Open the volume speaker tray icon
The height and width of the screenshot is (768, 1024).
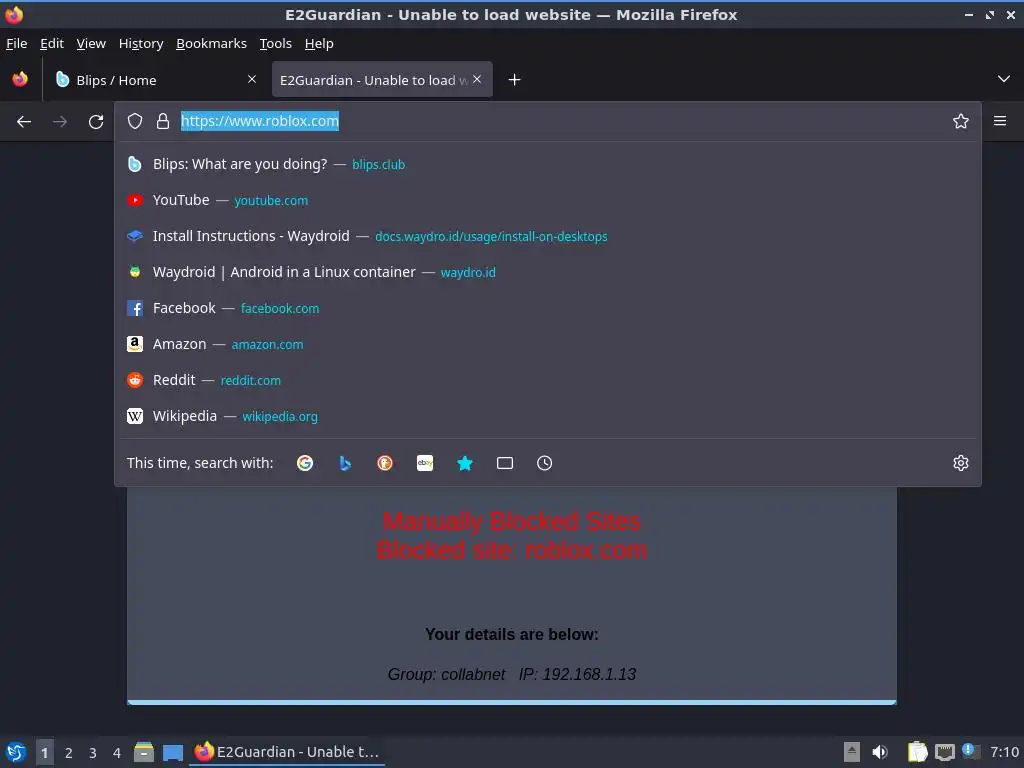coord(880,752)
